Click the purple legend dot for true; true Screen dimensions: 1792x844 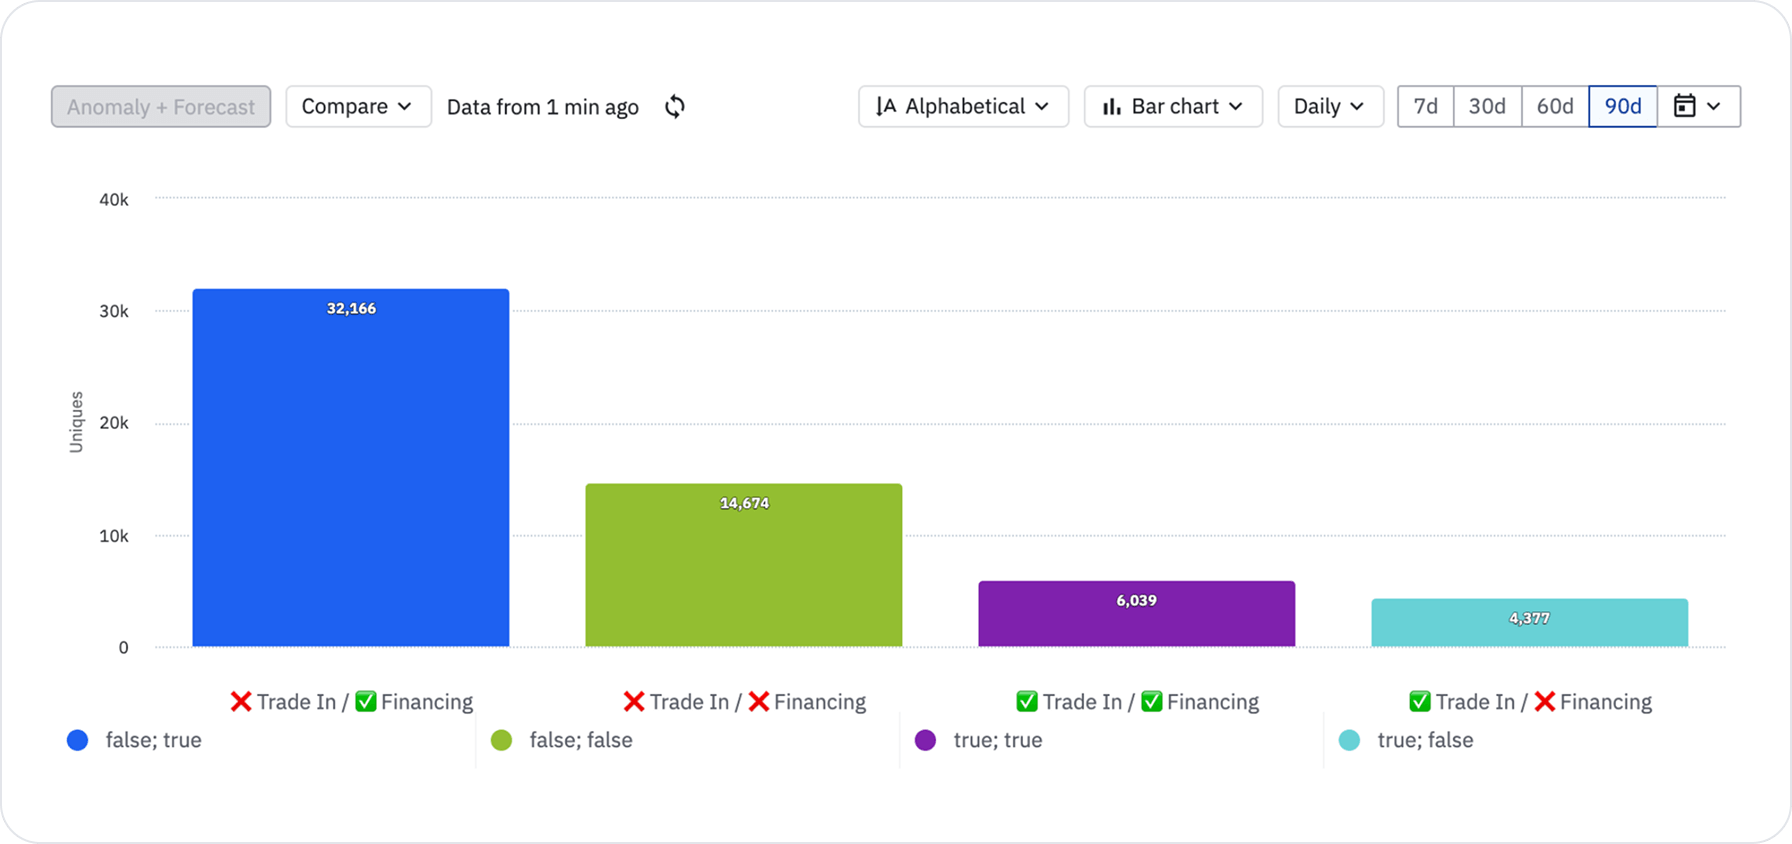(925, 740)
